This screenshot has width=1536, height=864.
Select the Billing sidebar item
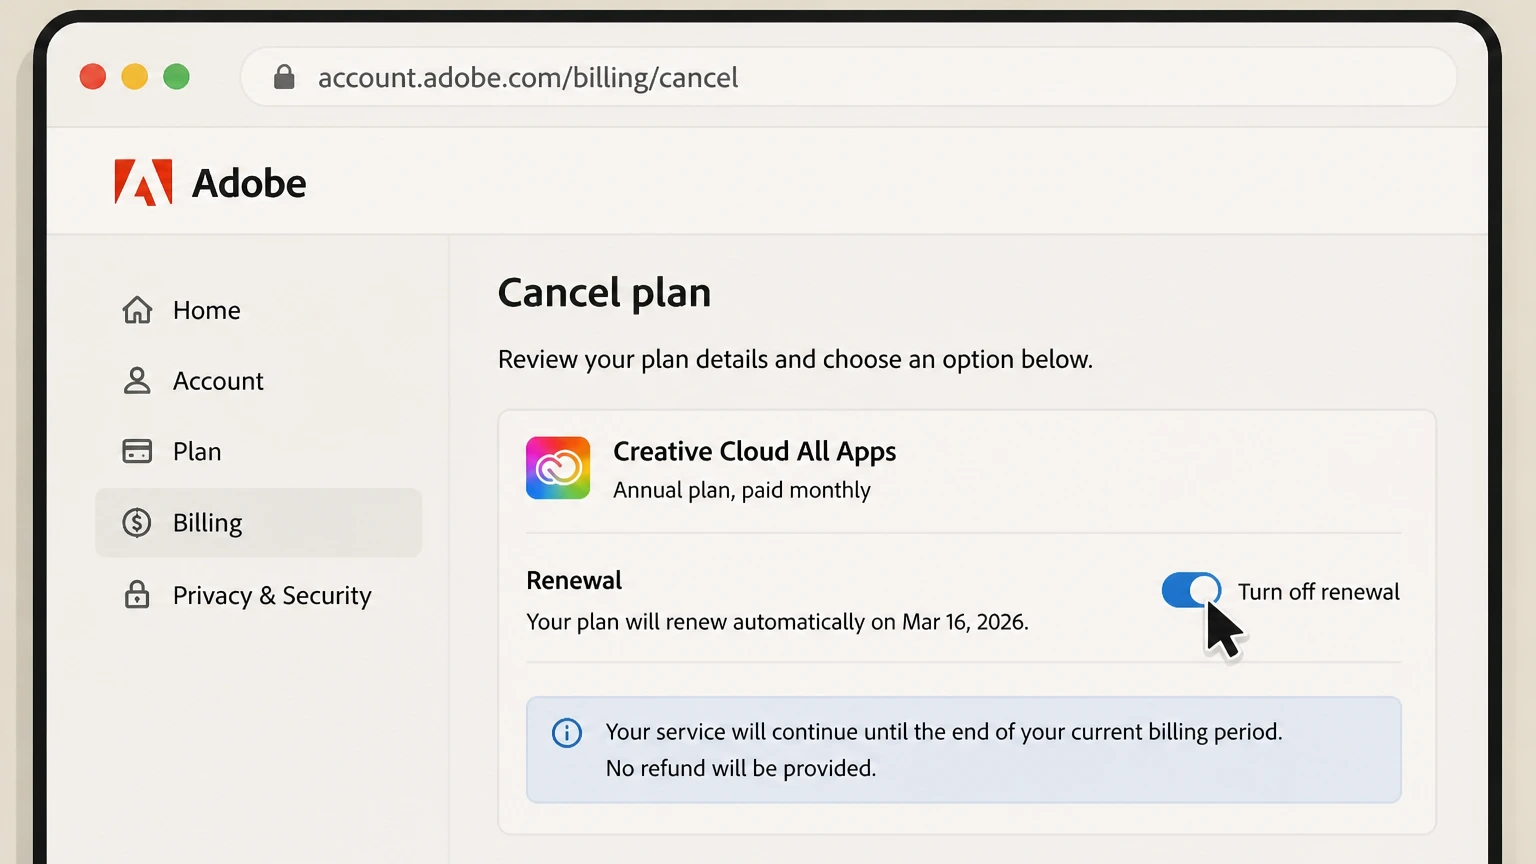click(259, 522)
